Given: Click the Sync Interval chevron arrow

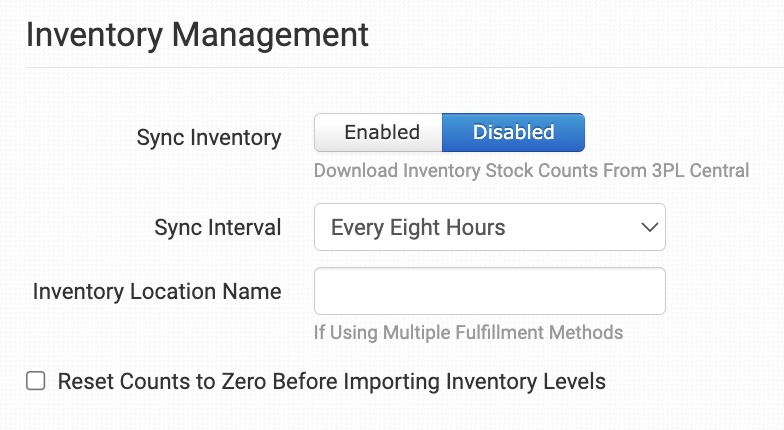Looking at the screenshot, I should pyautogui.click(x=645, y=228).
